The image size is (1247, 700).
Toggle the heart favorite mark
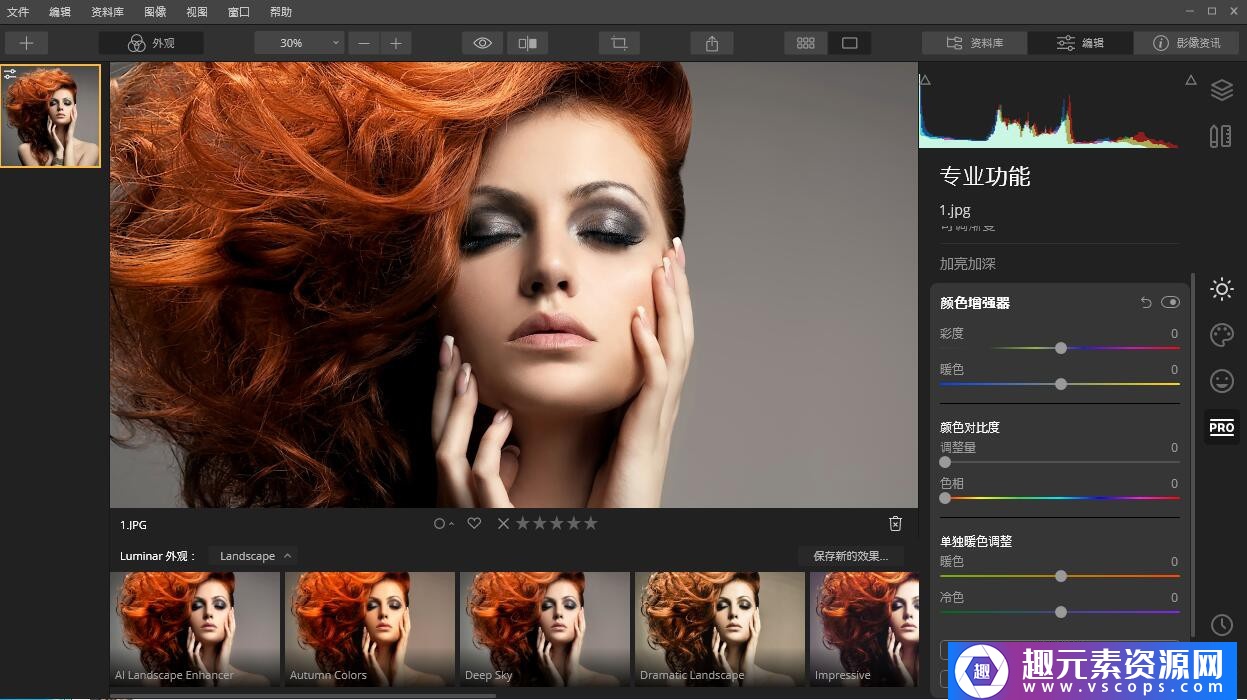[x=474, y=523]
